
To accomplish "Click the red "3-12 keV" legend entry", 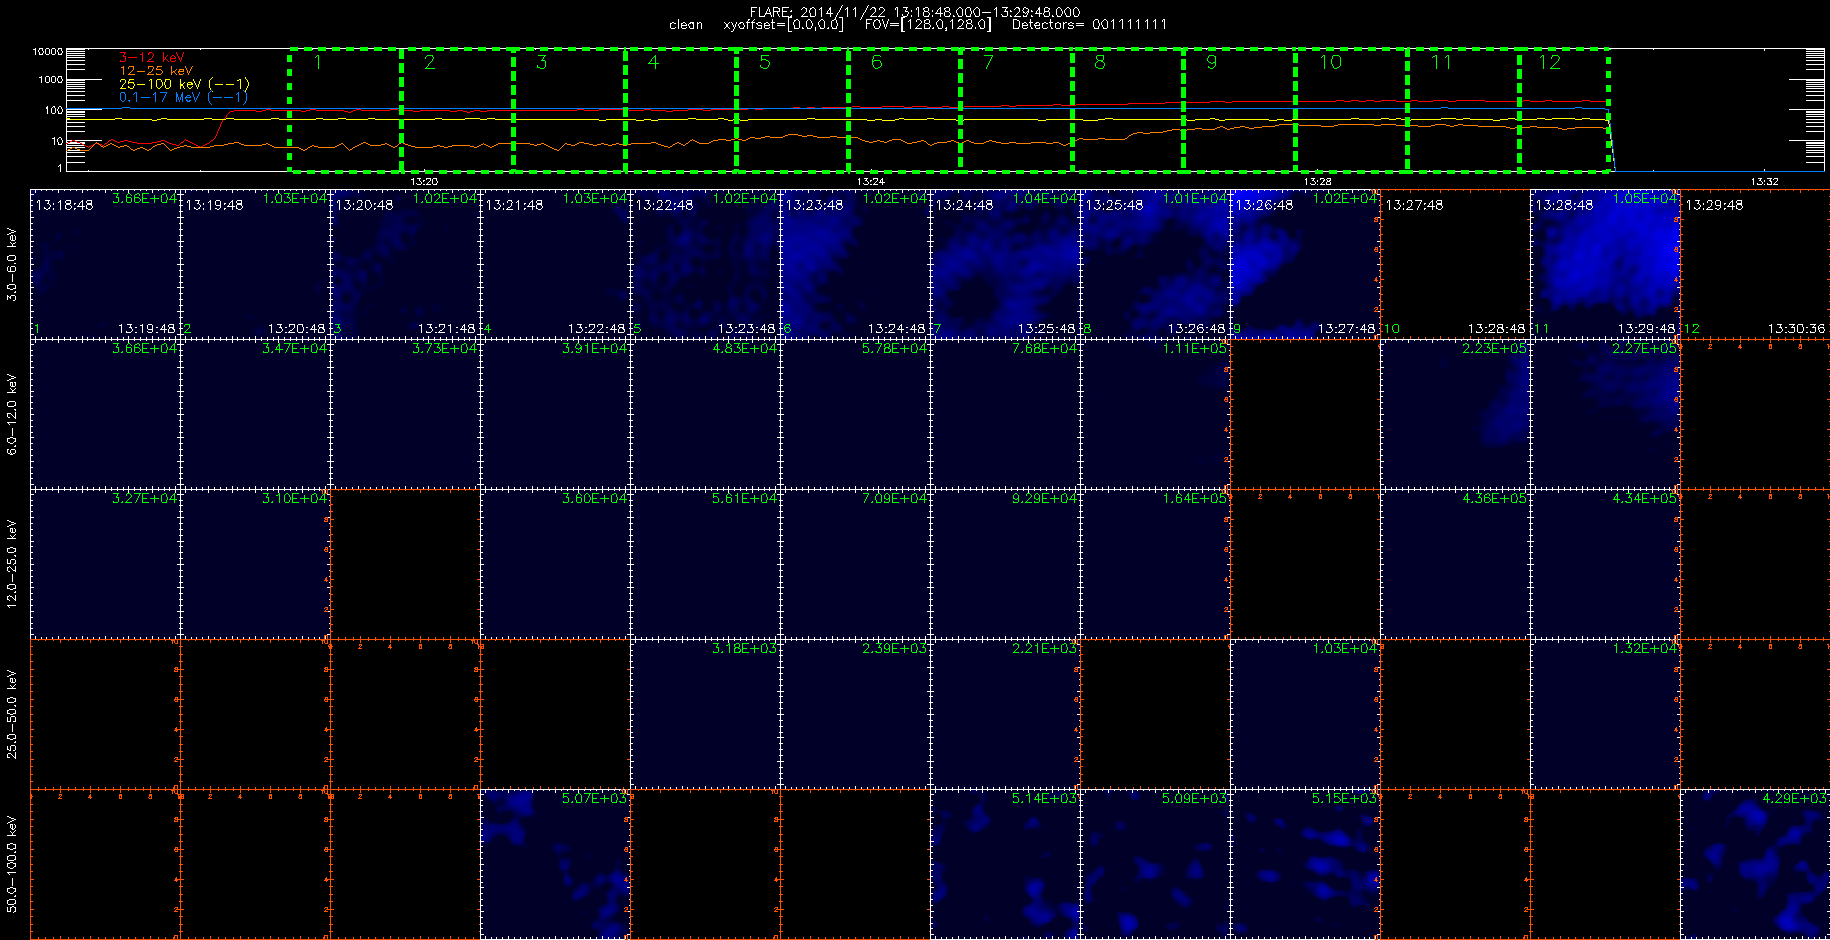I will [x=152, y=58].
